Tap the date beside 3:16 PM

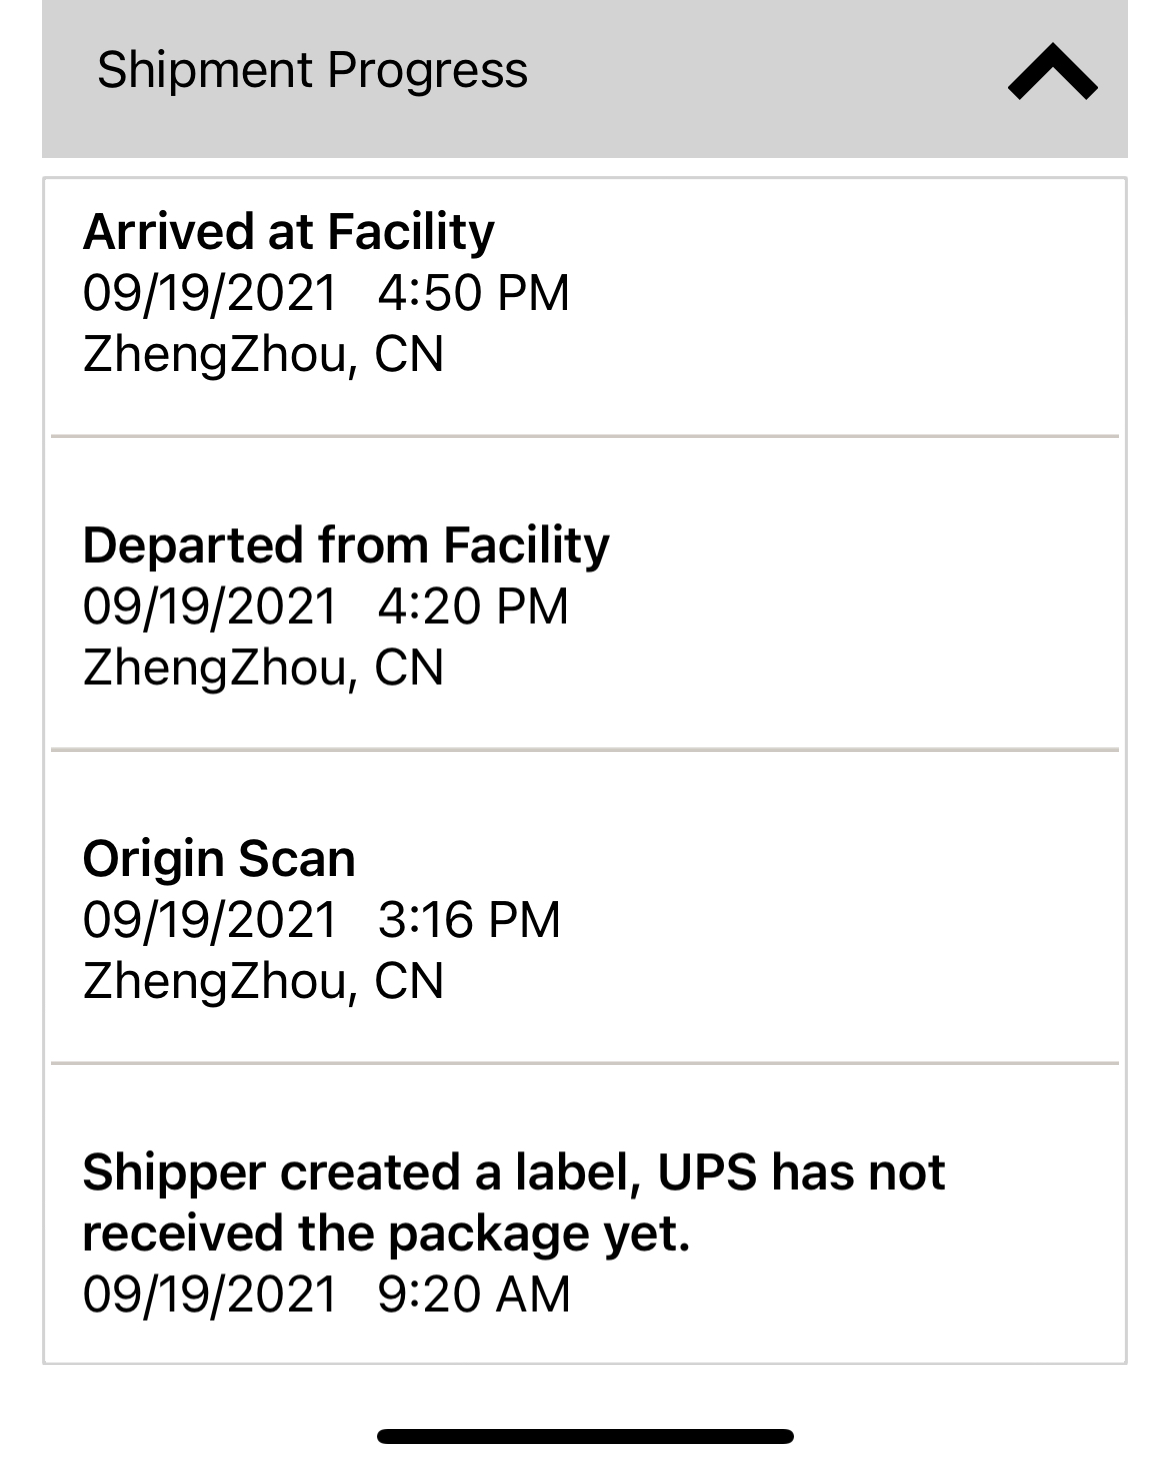point(210,920)
